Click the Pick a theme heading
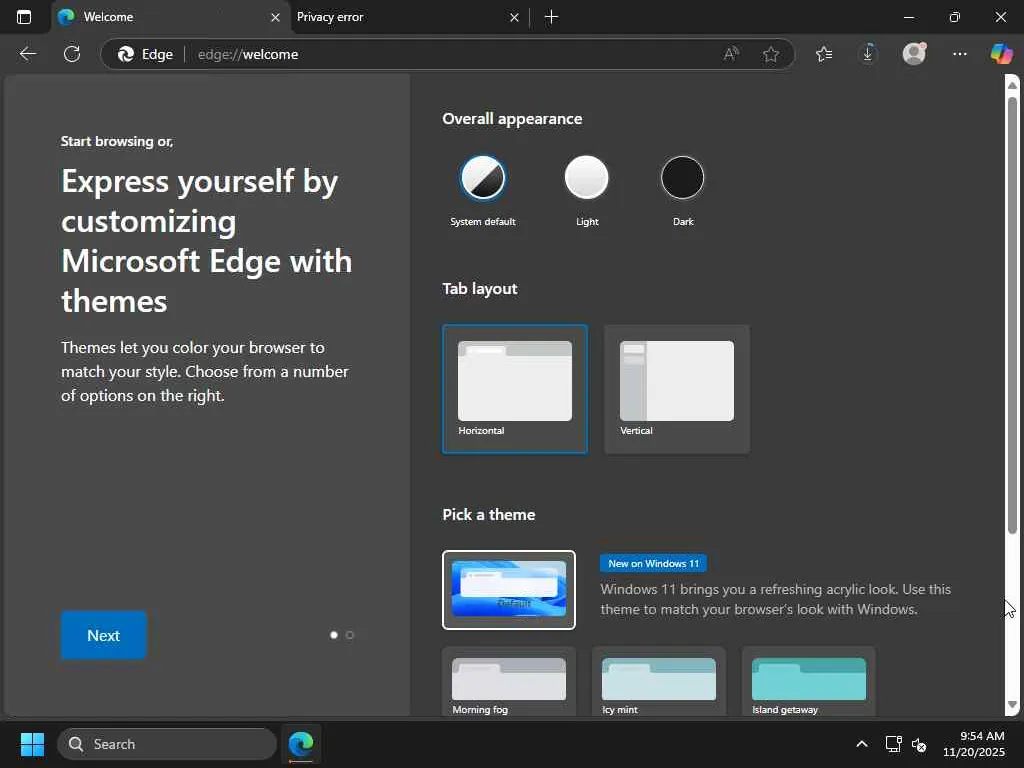Screen dimensions: 1024x768 pyautogui.click(x=488, y=515)
